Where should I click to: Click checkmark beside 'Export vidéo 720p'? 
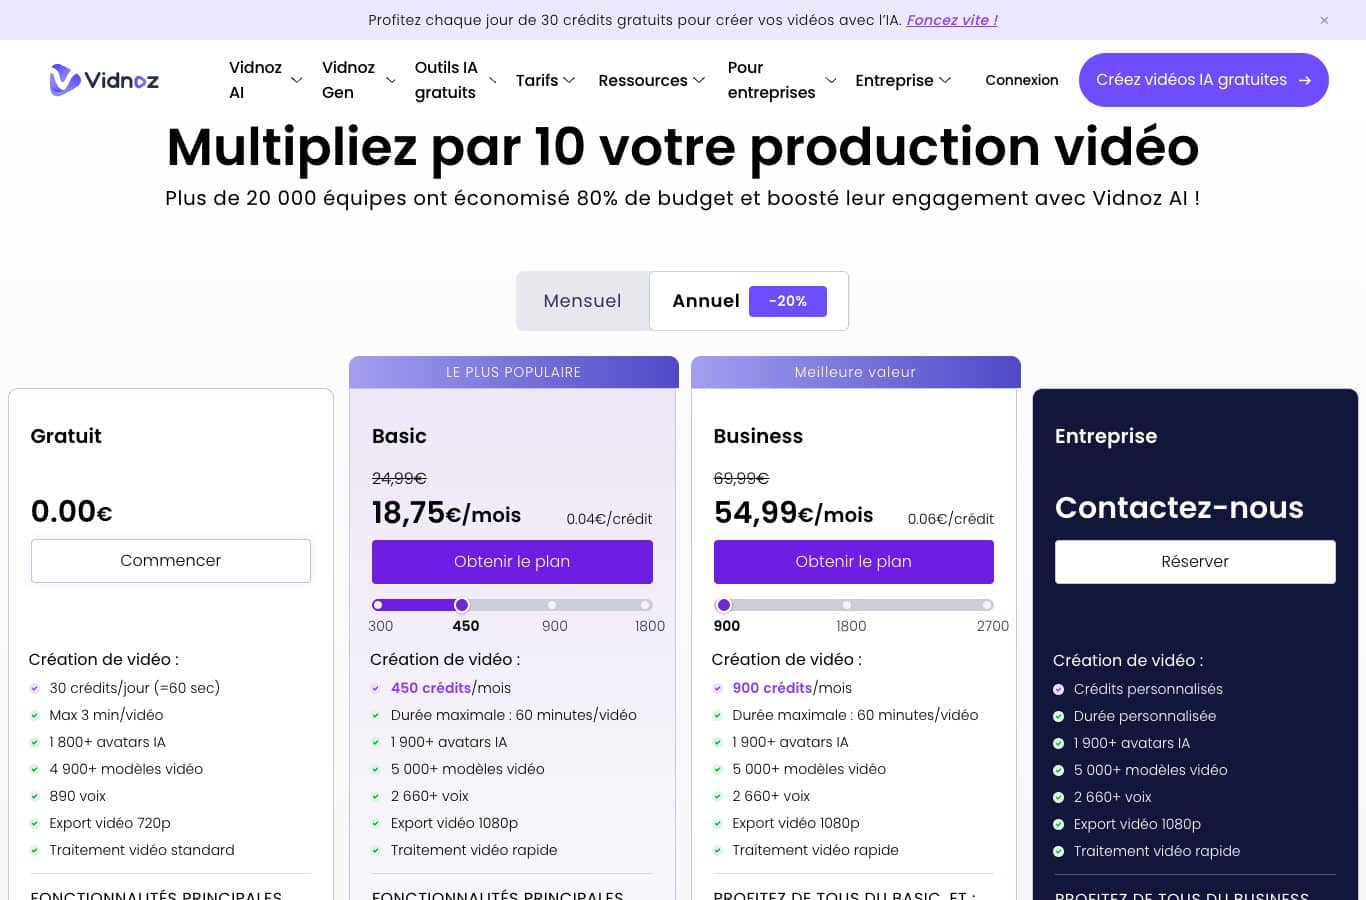pos(35,823)
